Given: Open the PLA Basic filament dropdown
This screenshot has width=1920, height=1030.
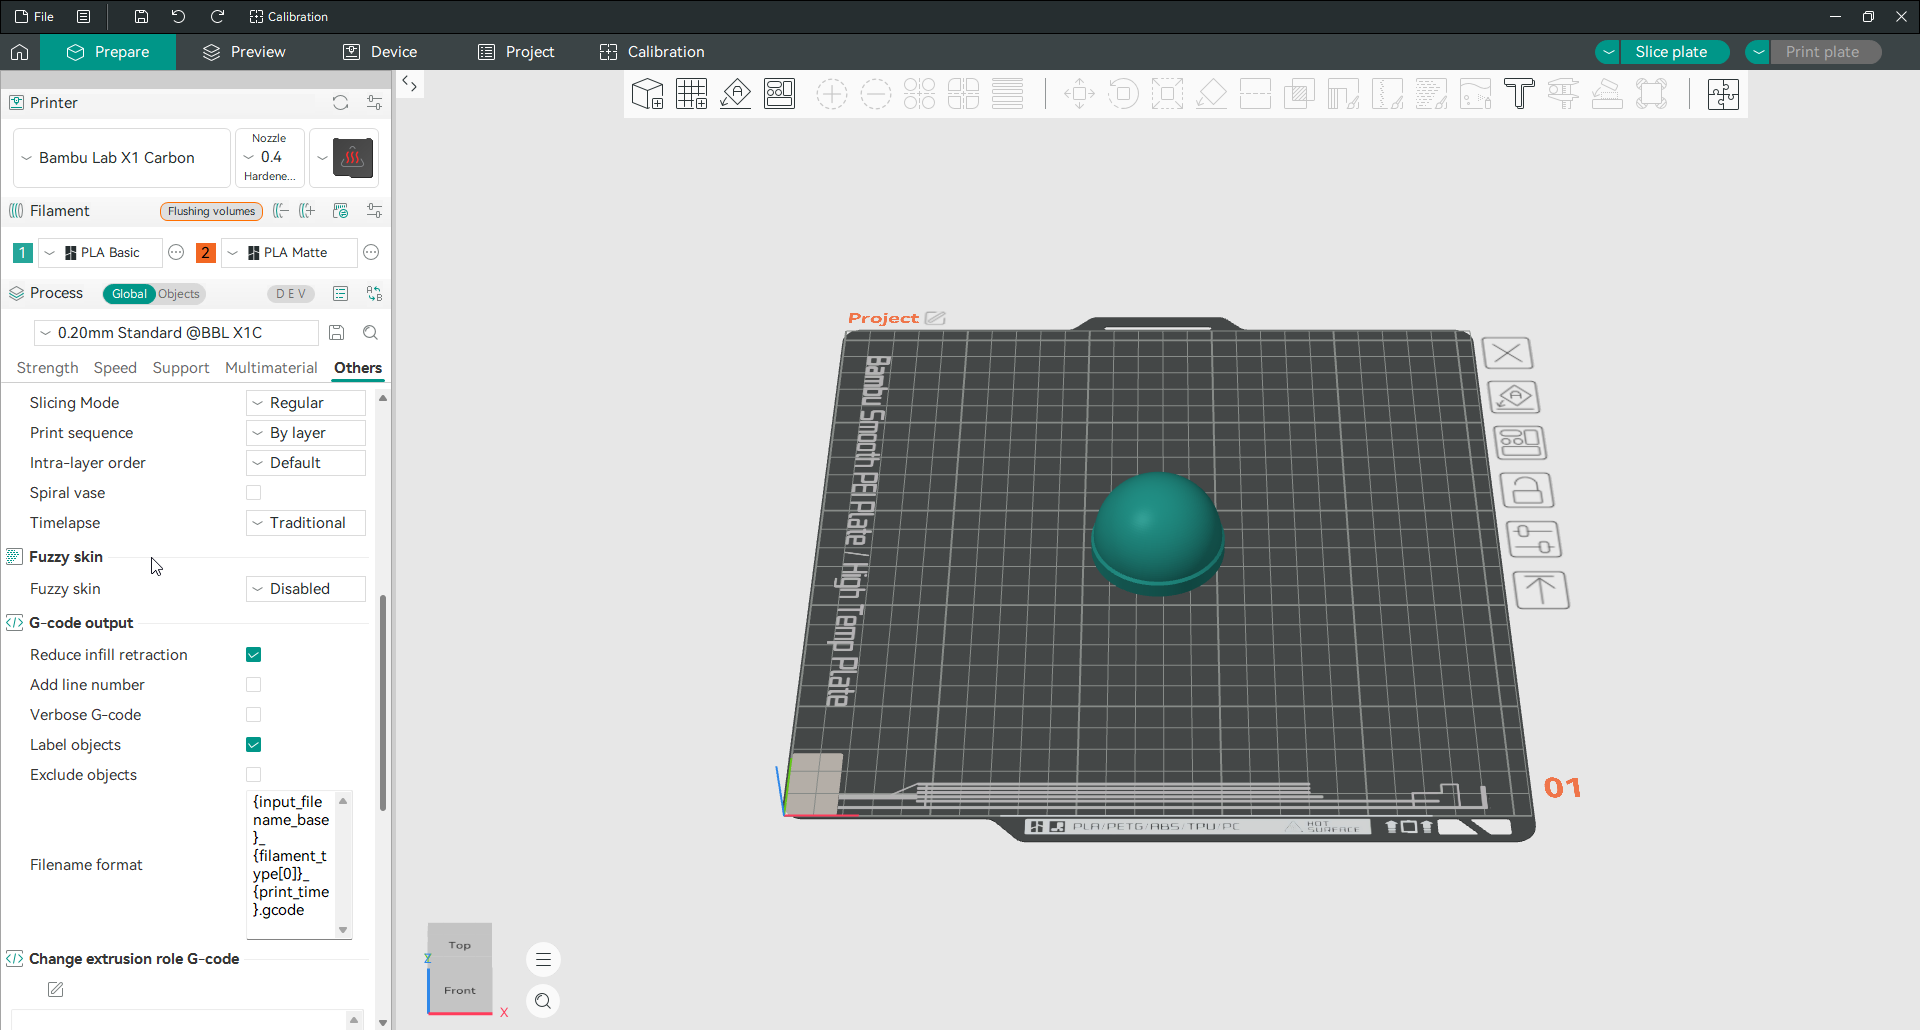Looking at the screenshot, I should [x=98, y=253].
